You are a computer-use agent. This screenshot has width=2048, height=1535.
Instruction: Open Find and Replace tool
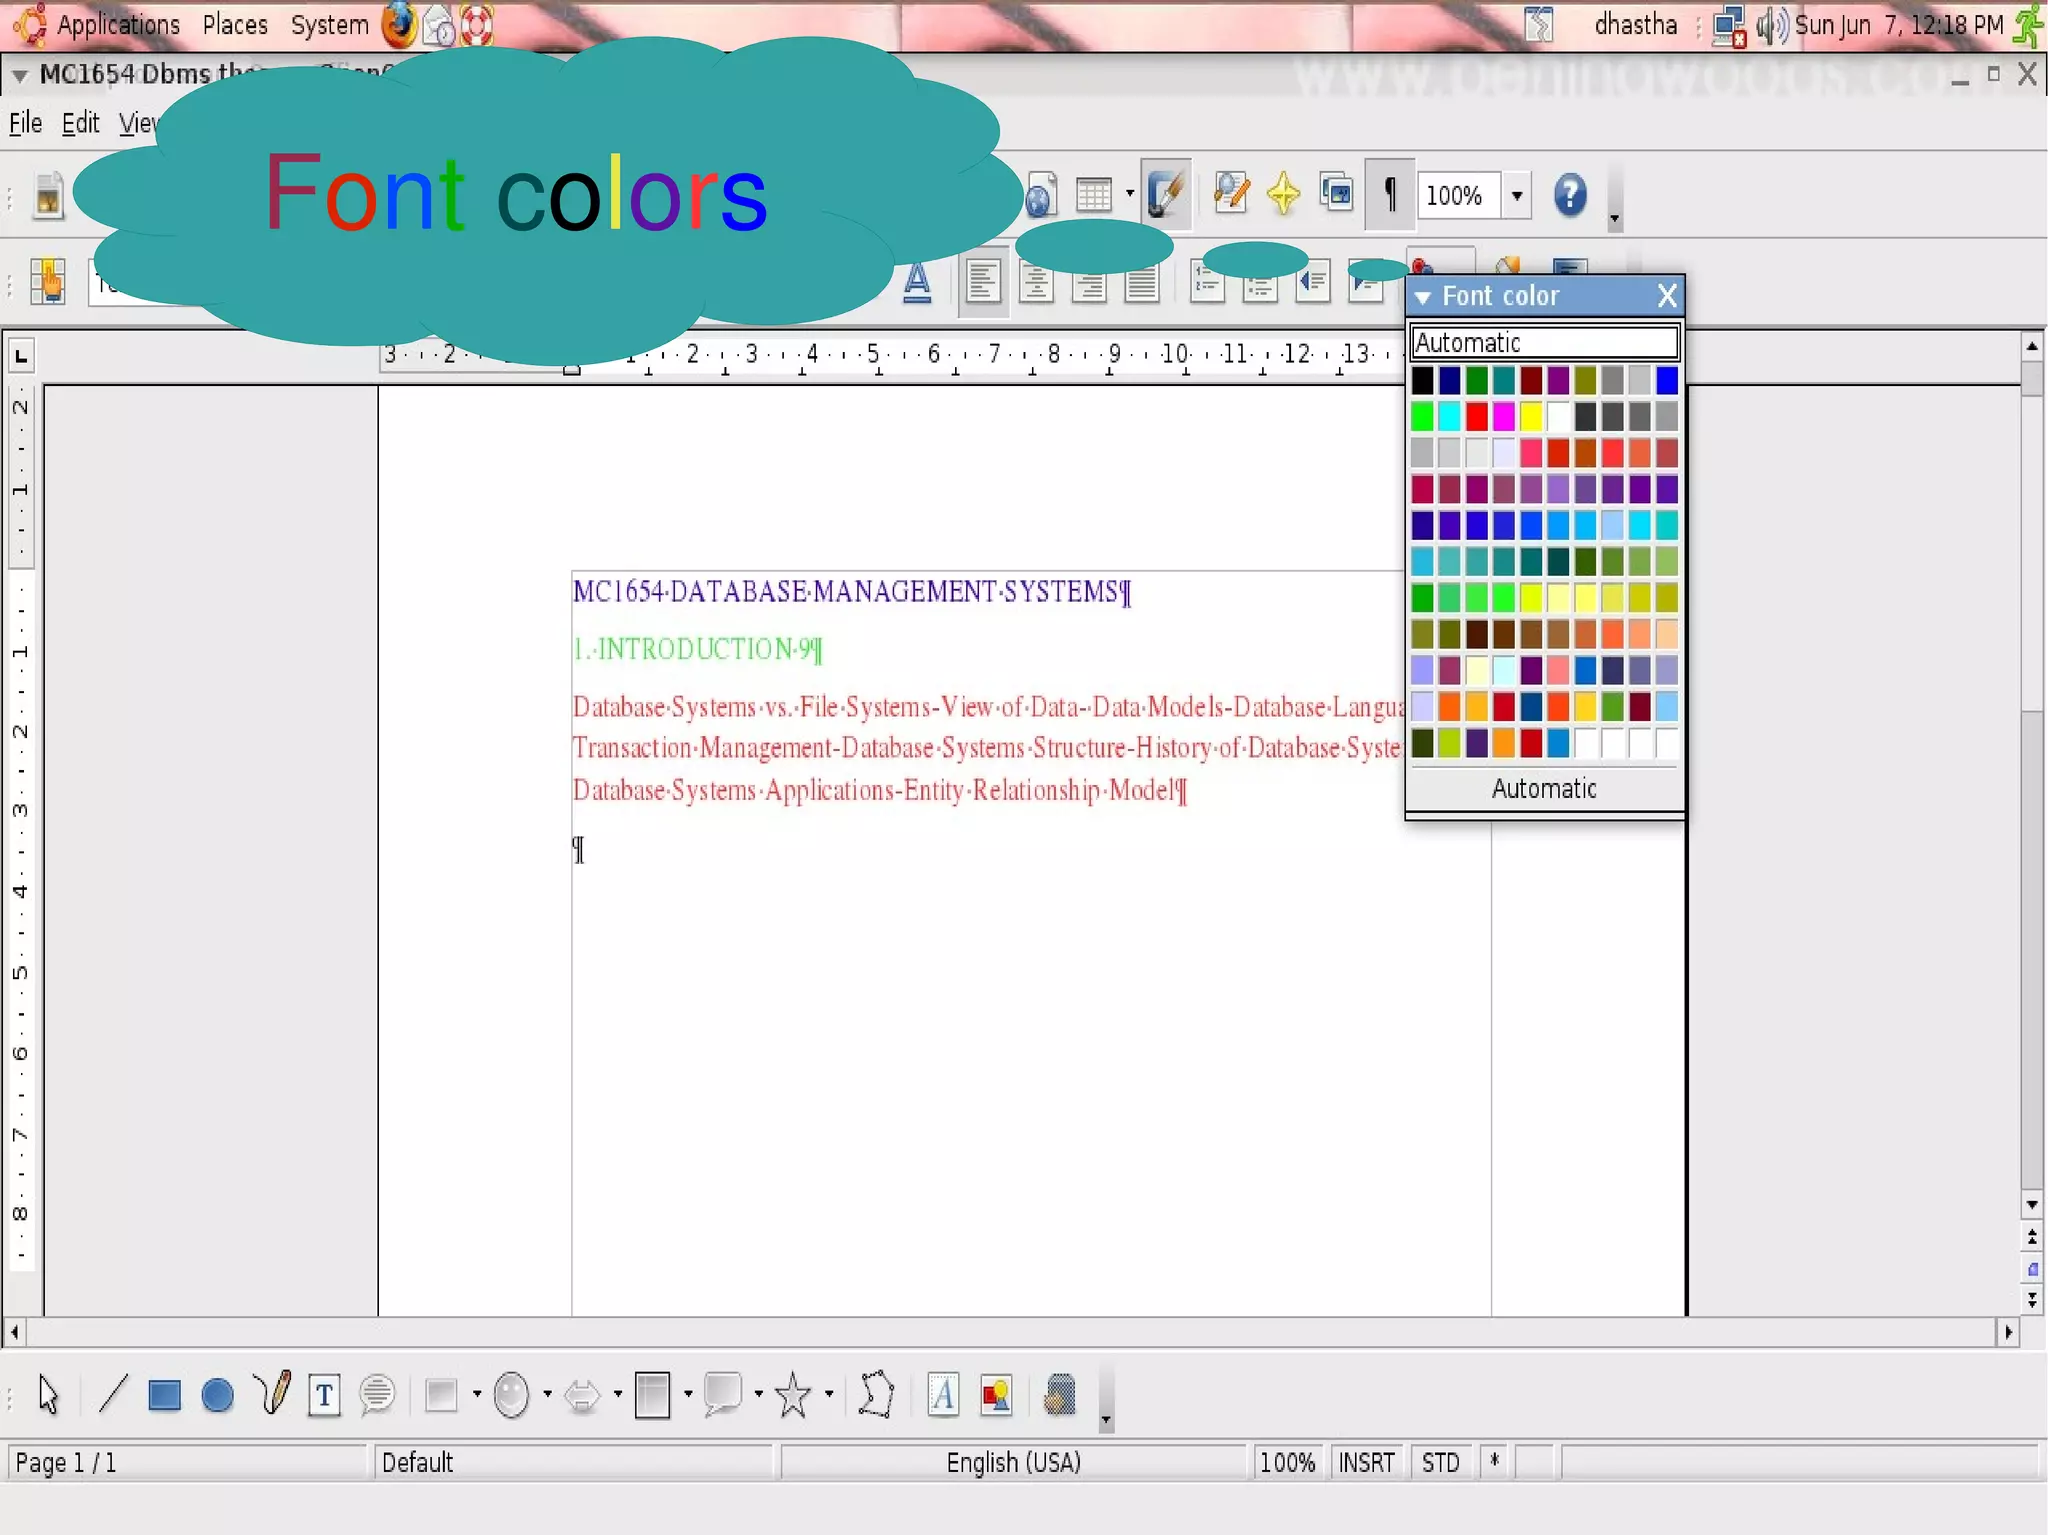(1231, 192)
